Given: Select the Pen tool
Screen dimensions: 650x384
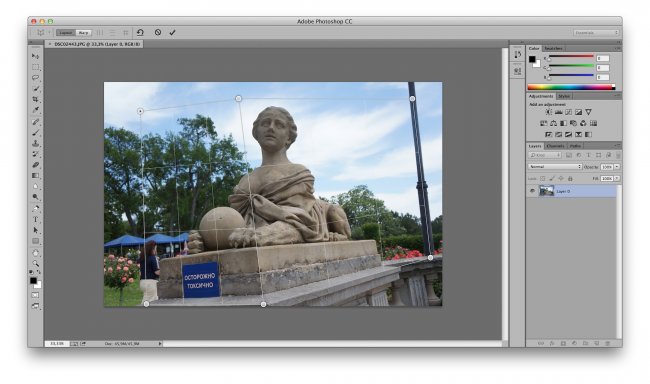Looking at the screenshot, I should (x=36, y=209).
